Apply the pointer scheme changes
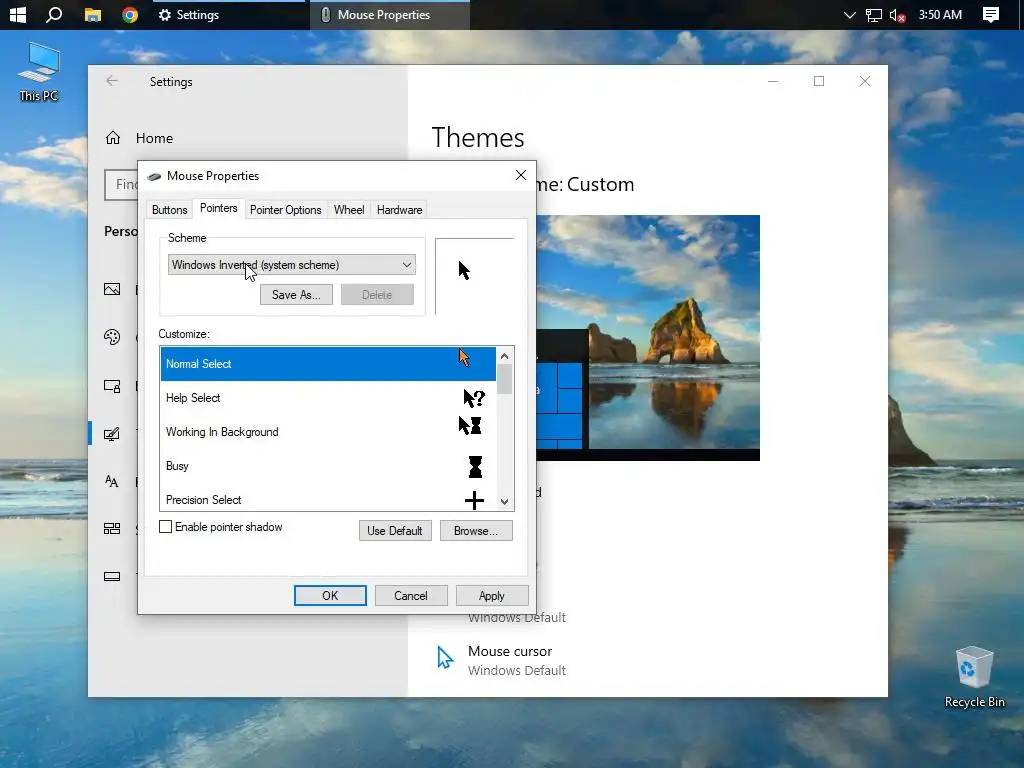 pyautogui.click(x=492, y=596)
